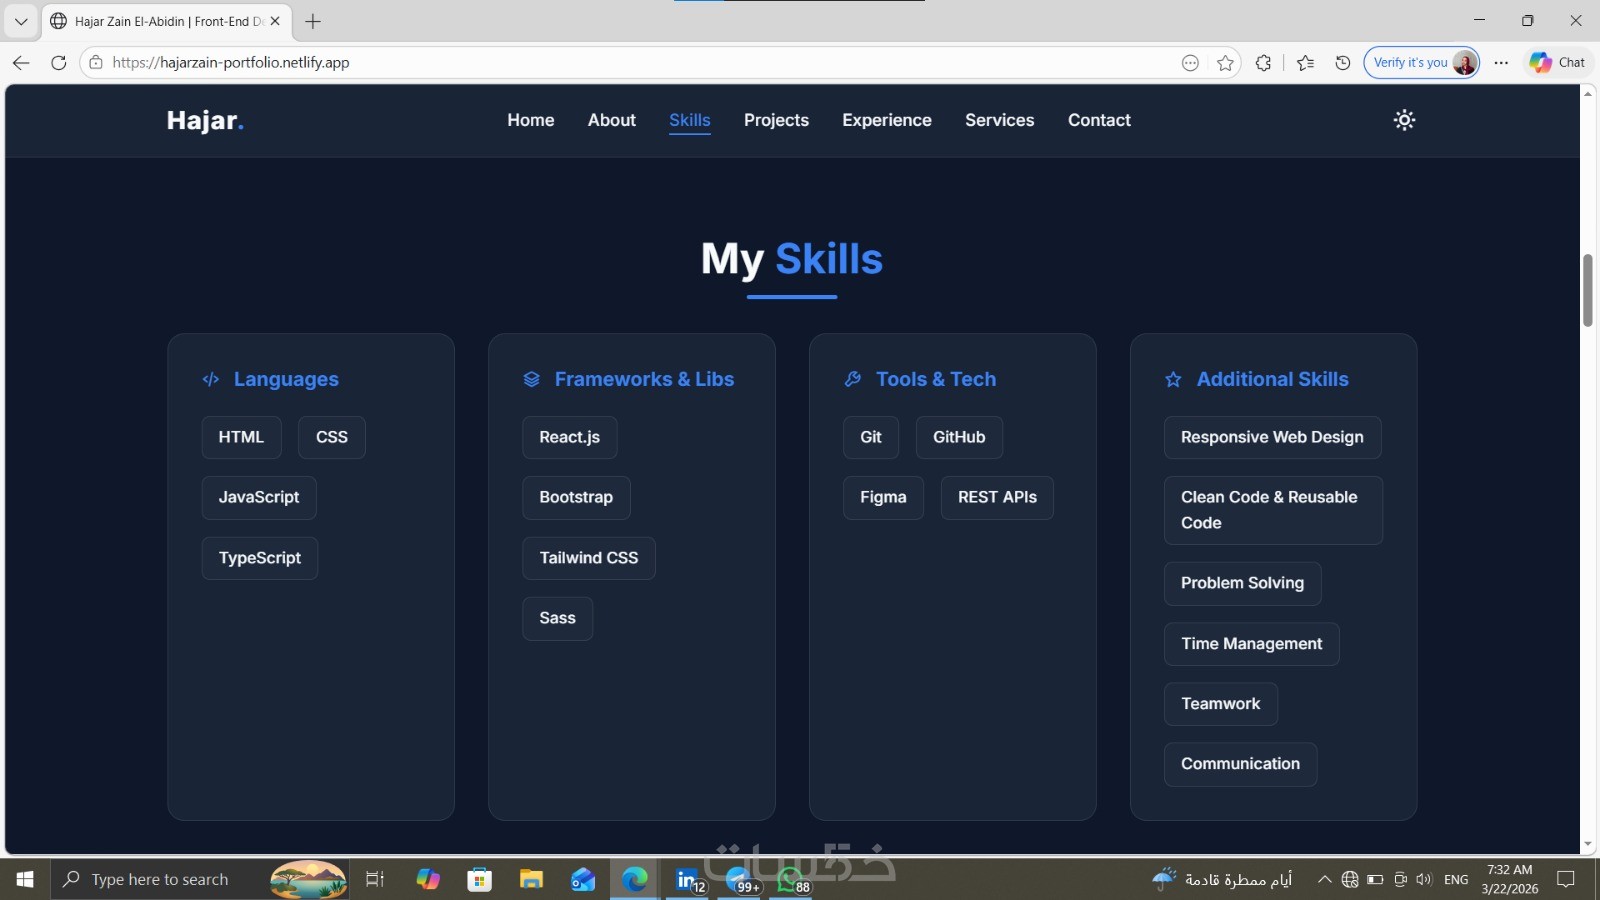Open Task View from the taskbar
This screenshot has height=900, width=1600.
pyautogui.click(x=375, y=879)
